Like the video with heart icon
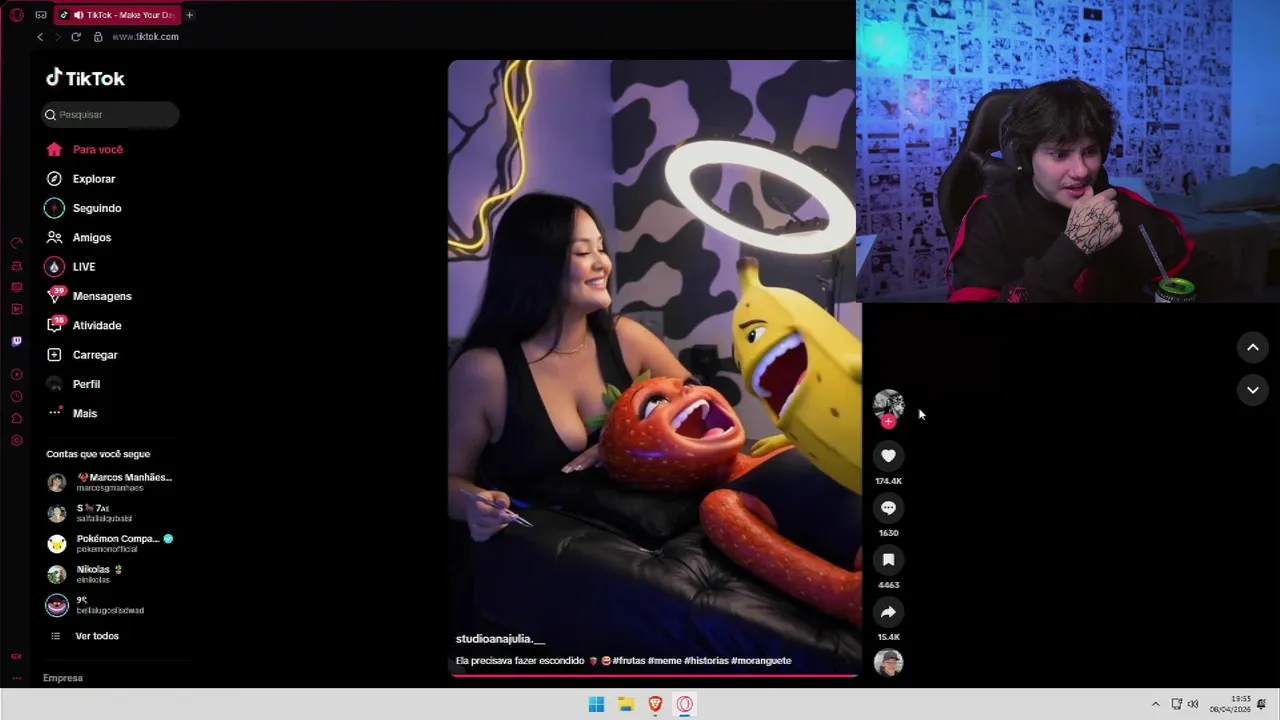This screenshot has width=1280, height=720. pos(888,456)
